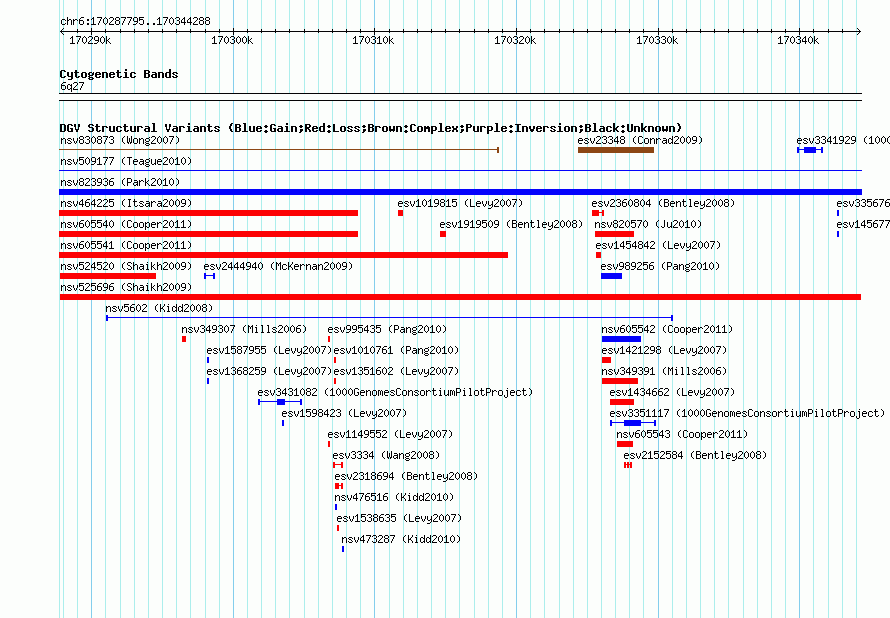Click the esv1538635 (Levy2007) label

click(399, 518)
